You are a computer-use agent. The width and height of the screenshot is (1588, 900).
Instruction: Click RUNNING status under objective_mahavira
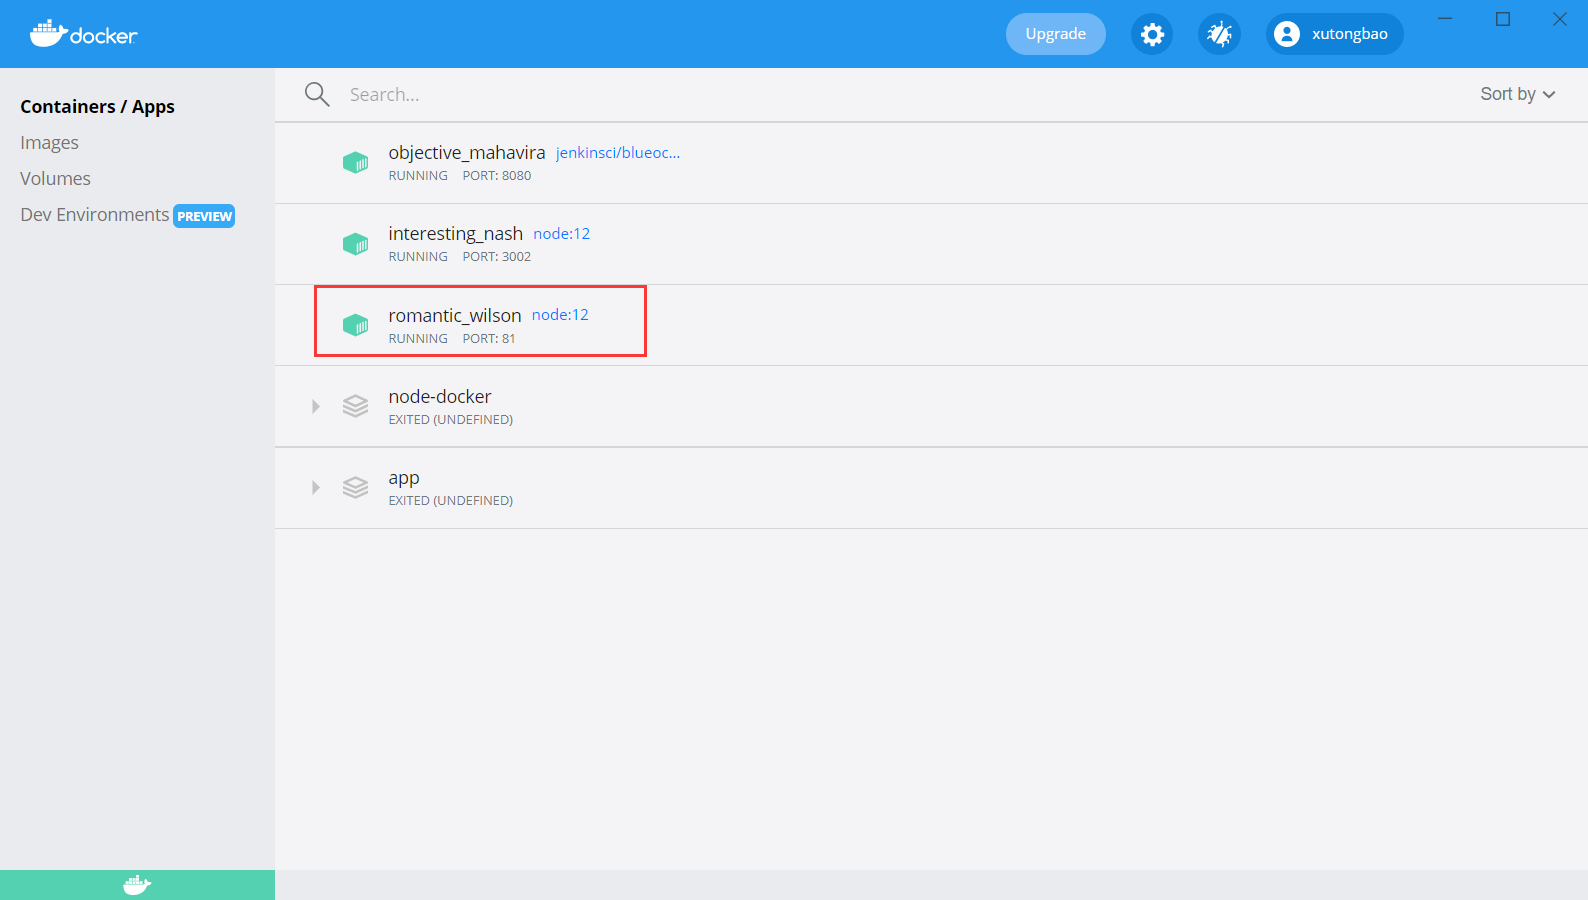[x=418, y=176]
